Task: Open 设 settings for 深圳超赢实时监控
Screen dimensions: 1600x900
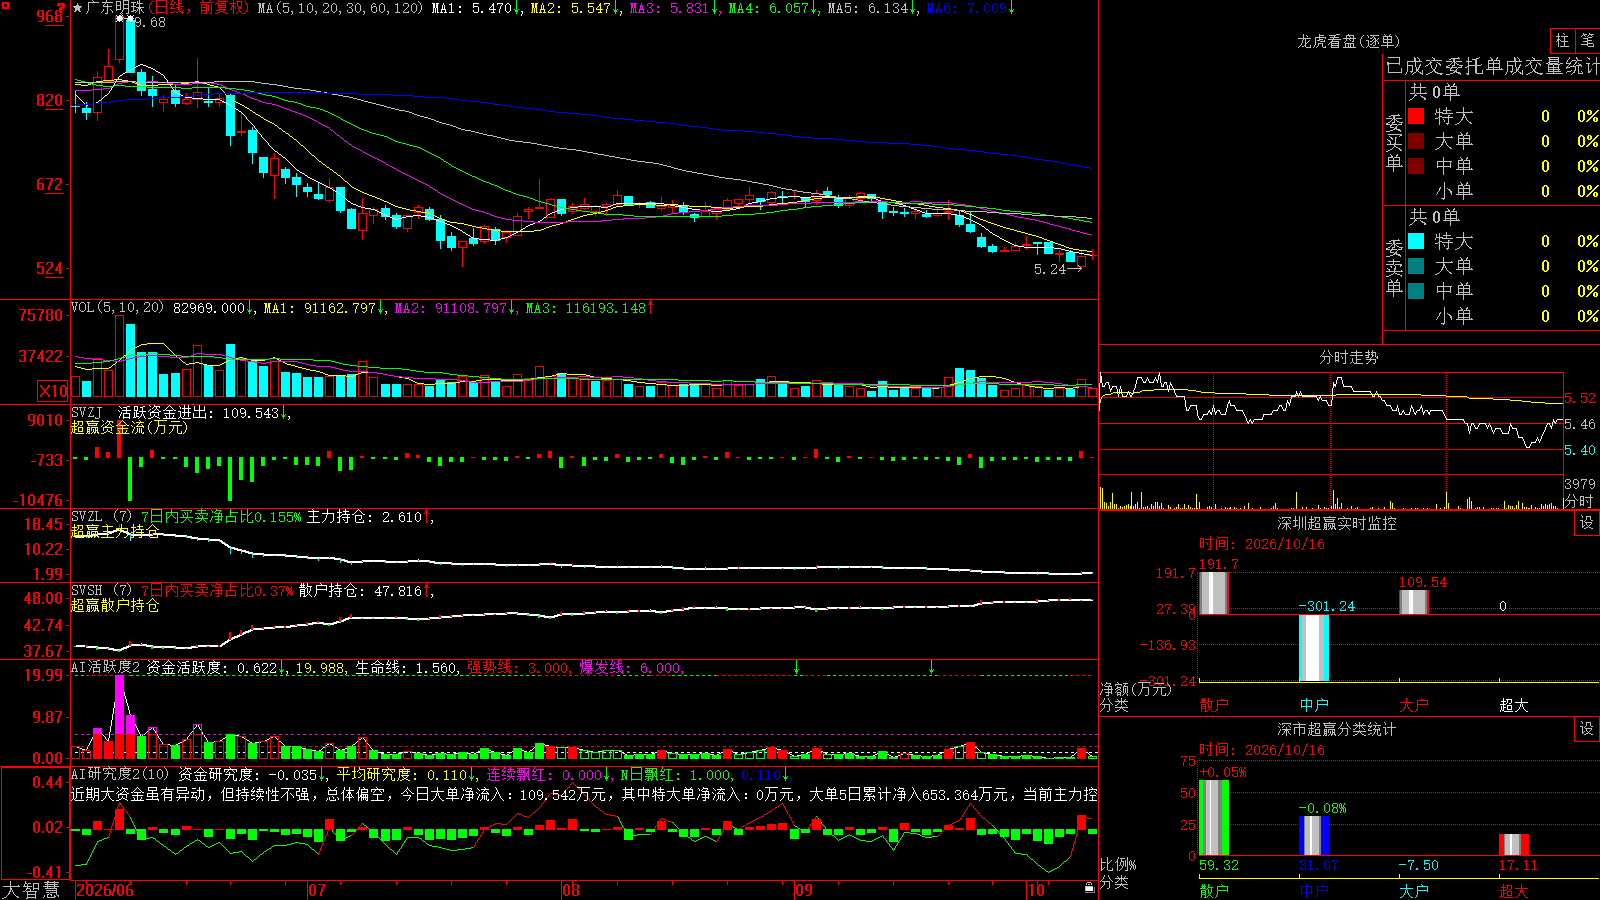Action: click(1587, 523)
